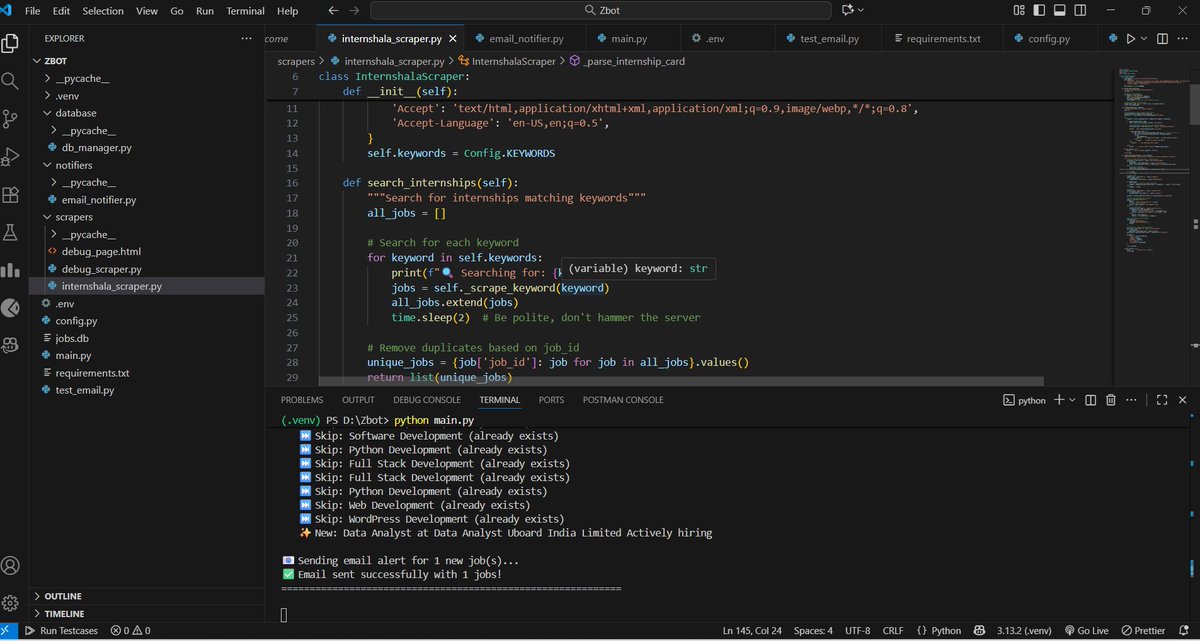Open the Terminal menu
The height and width of the screenshot is (641, 1200).
point(243,11)
